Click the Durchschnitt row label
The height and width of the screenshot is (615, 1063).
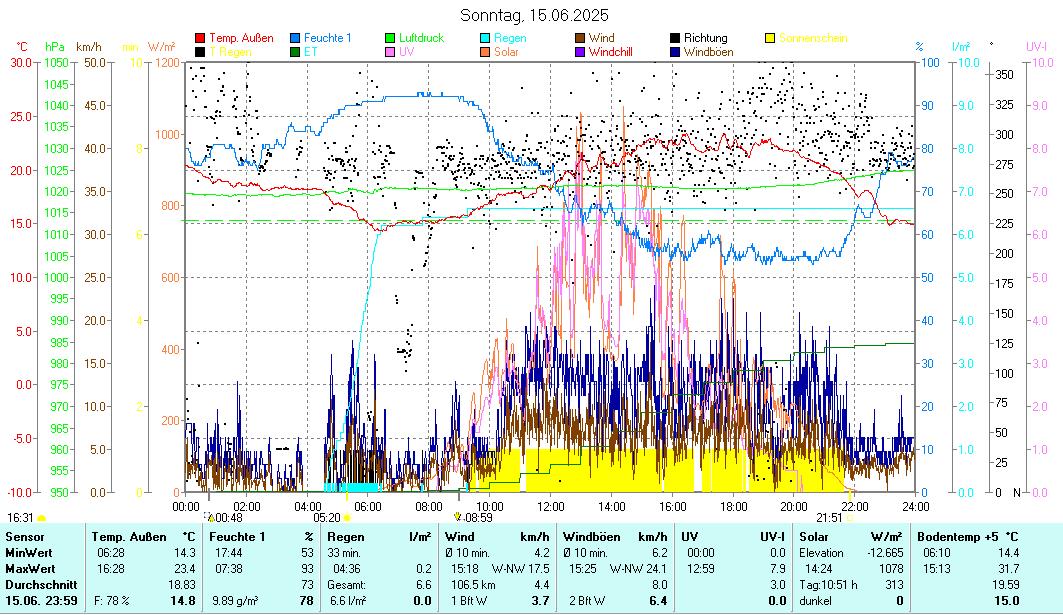coord(37,584)
